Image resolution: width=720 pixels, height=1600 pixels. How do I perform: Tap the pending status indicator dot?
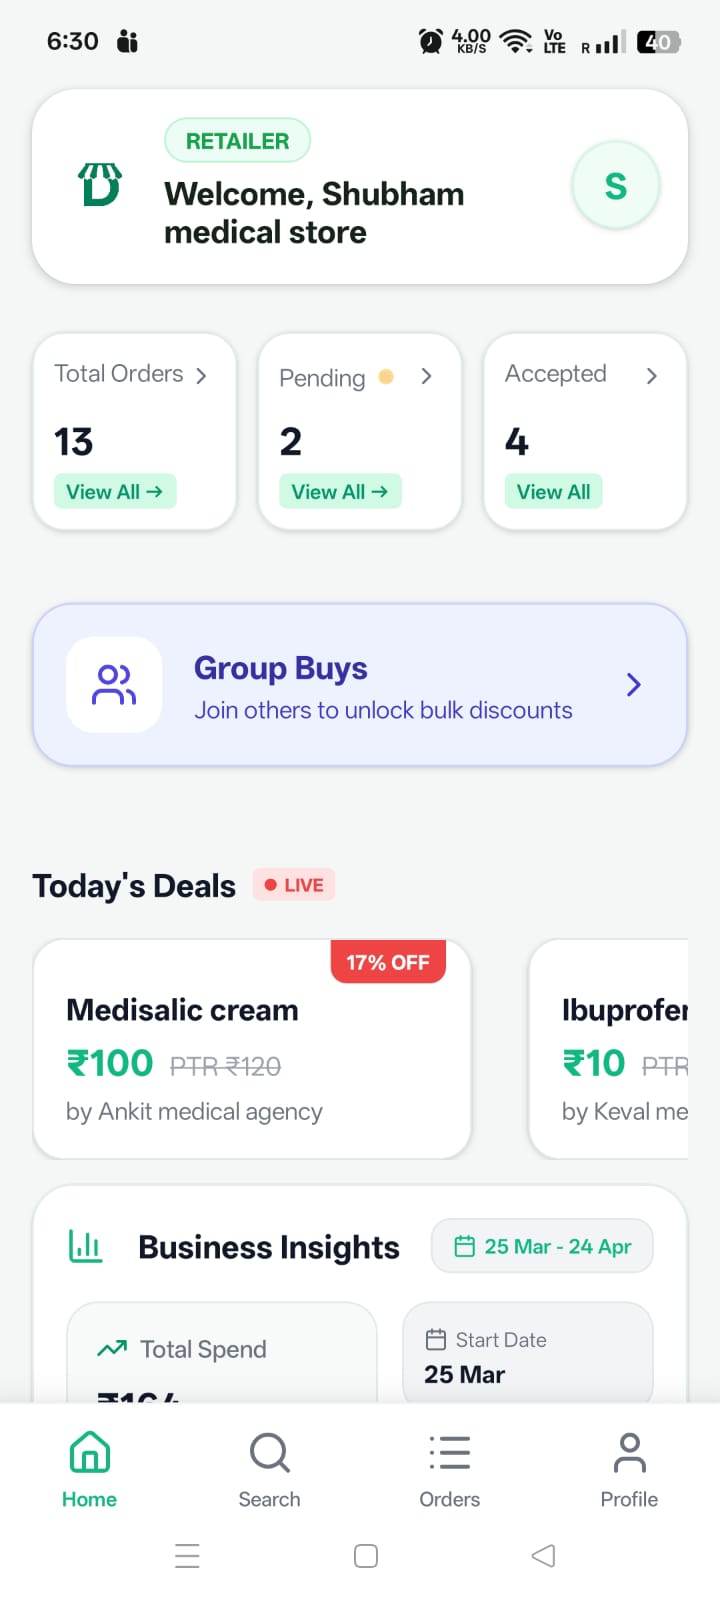coord(386,378)
